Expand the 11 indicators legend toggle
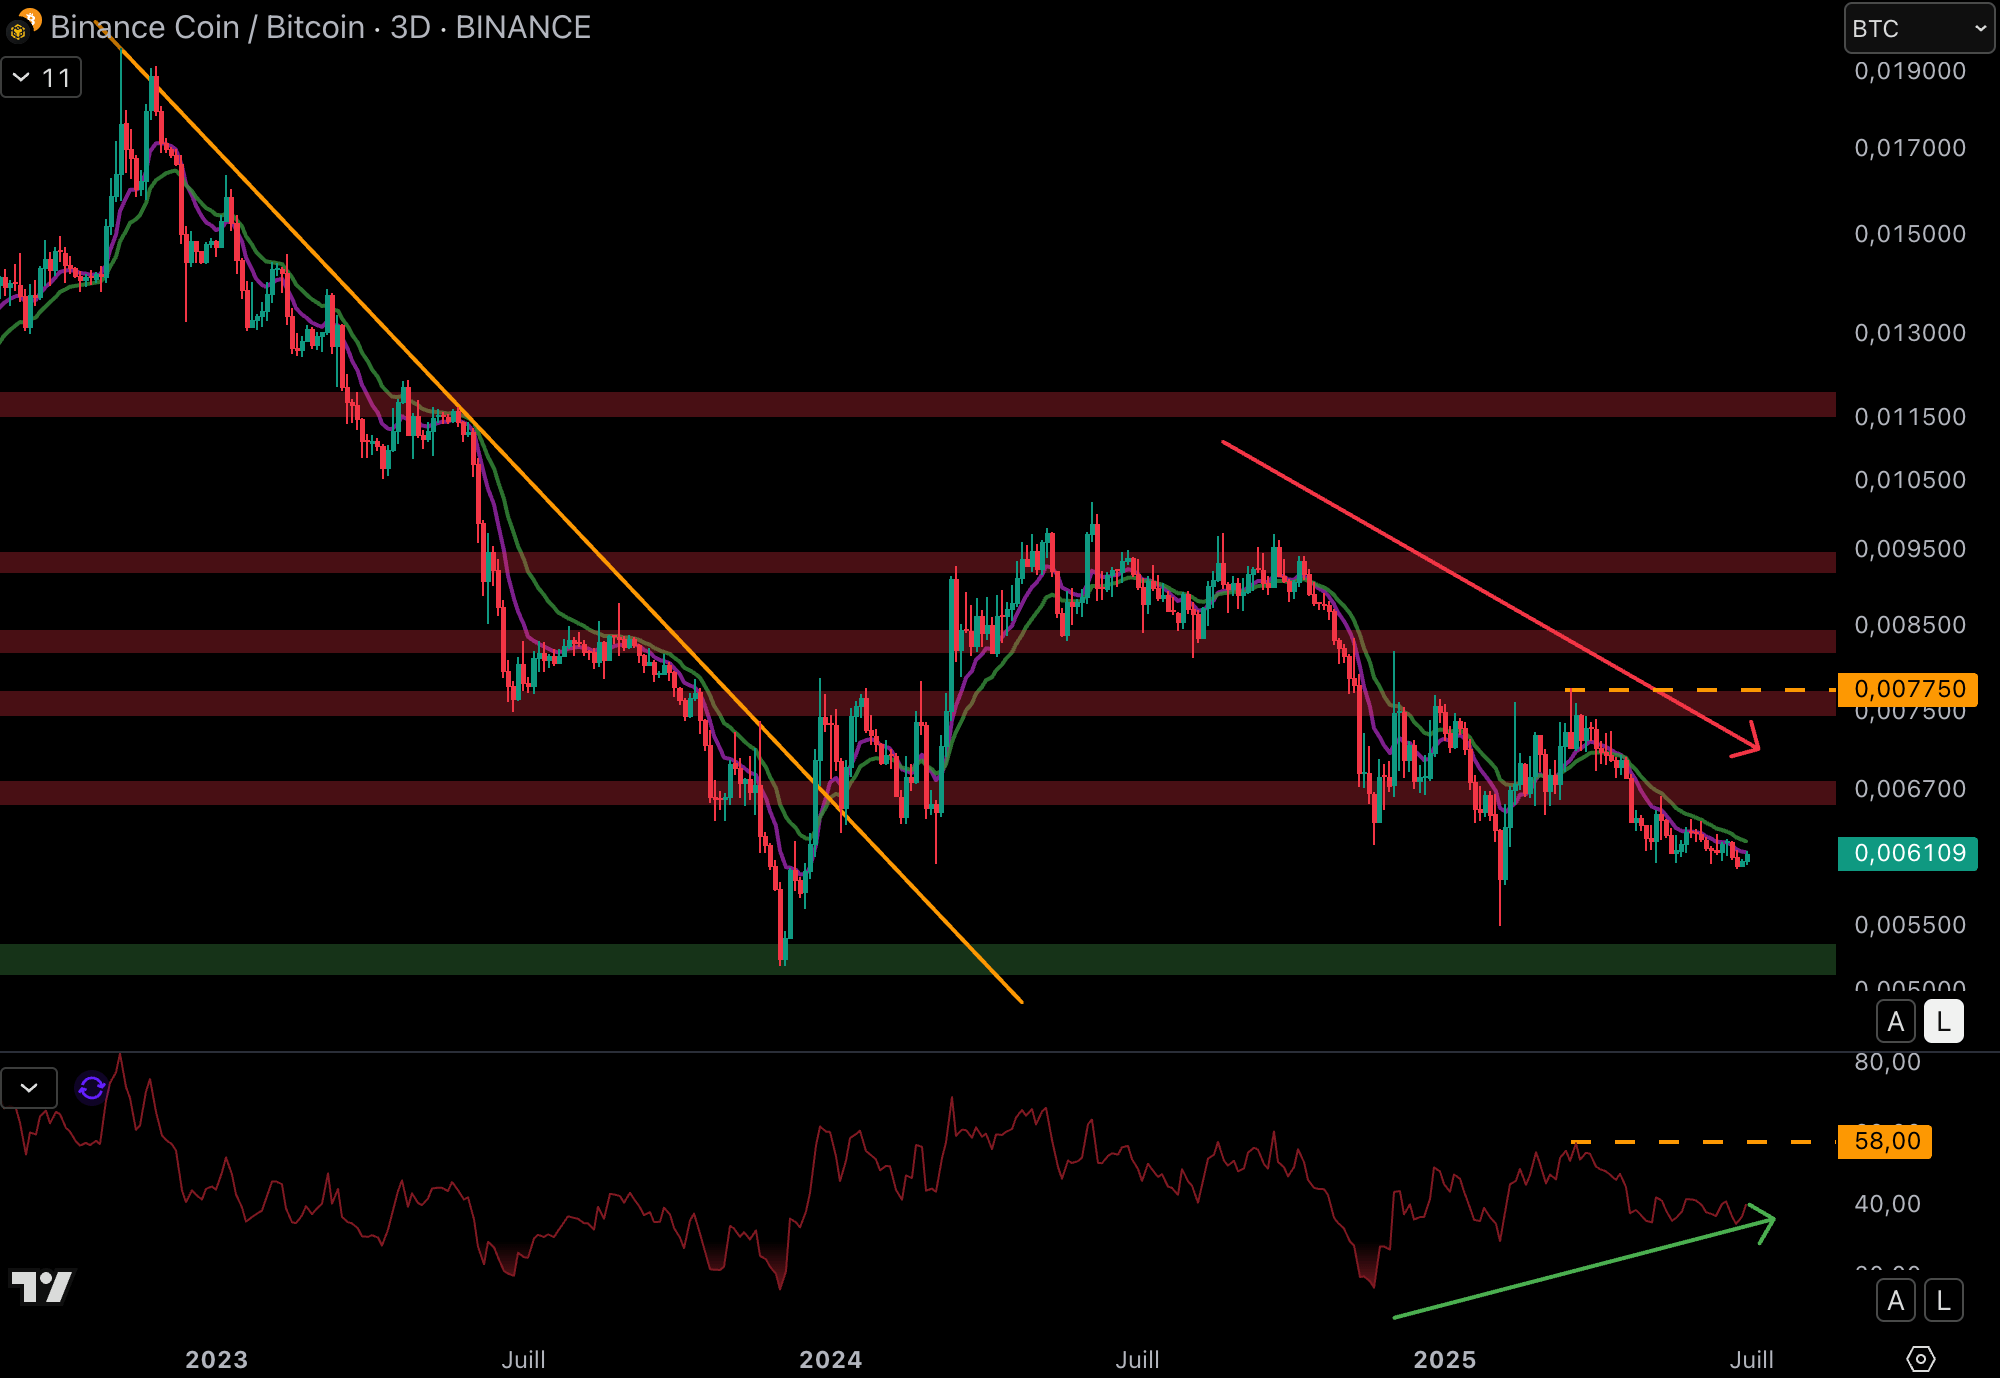2000x1378 pixels. (41, 78)
